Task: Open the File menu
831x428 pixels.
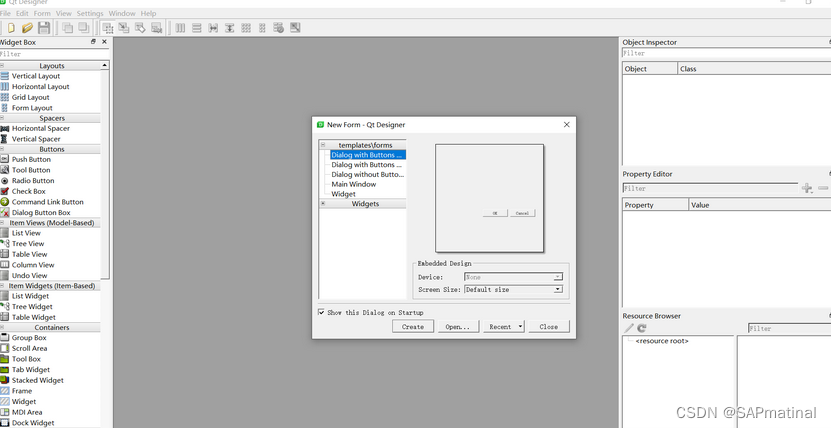Action: pos(5,13)
